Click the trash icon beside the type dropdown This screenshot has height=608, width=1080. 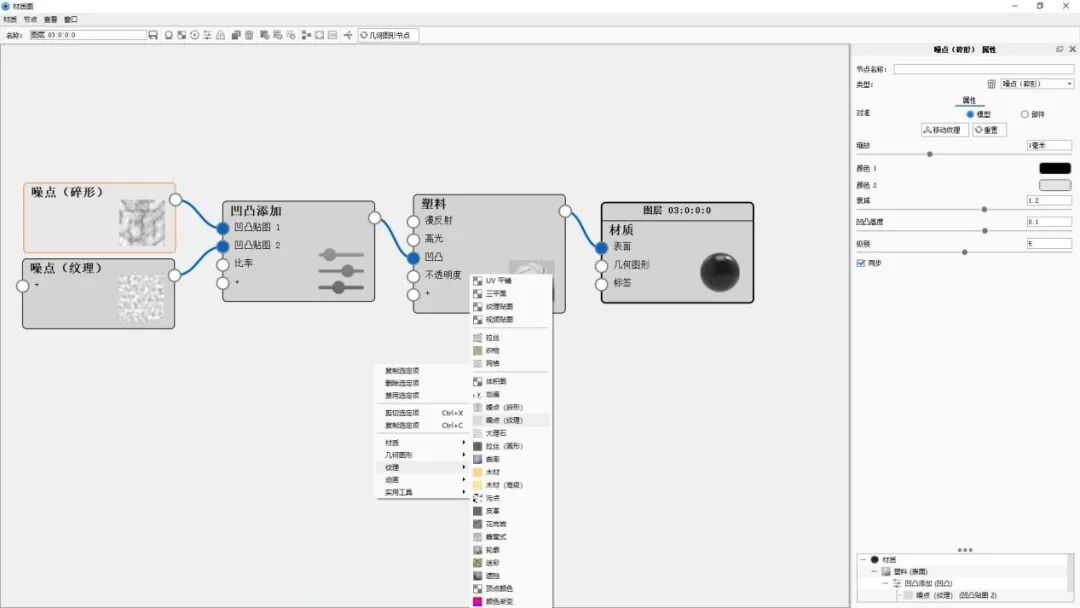click(990, 84)
